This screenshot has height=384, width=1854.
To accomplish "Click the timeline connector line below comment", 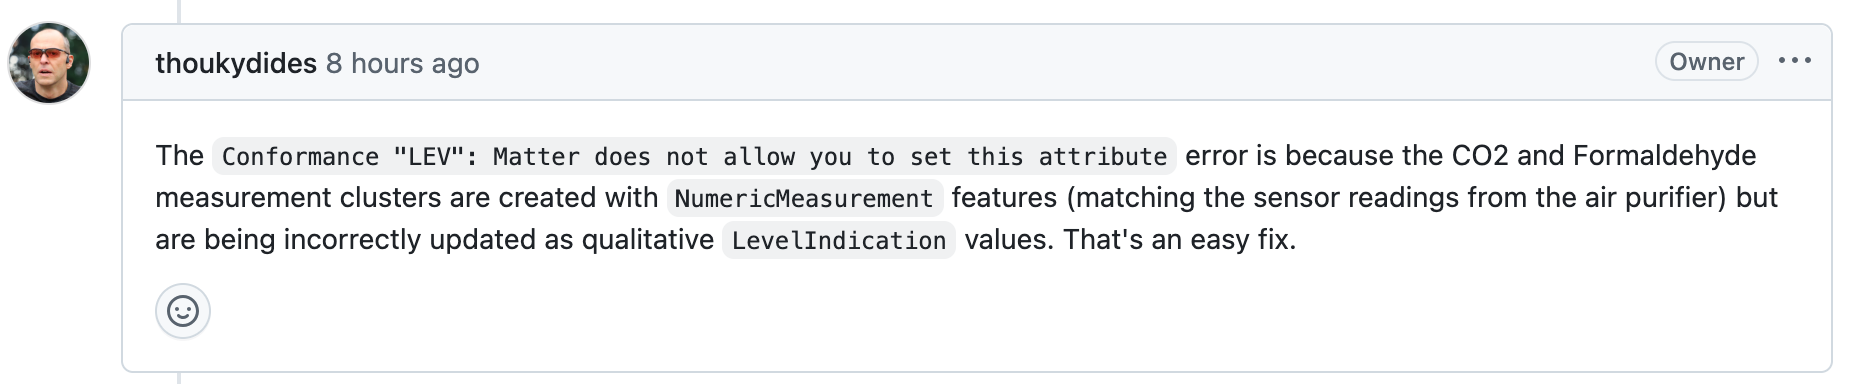I will pyautogui.click(x=179, y=379).
